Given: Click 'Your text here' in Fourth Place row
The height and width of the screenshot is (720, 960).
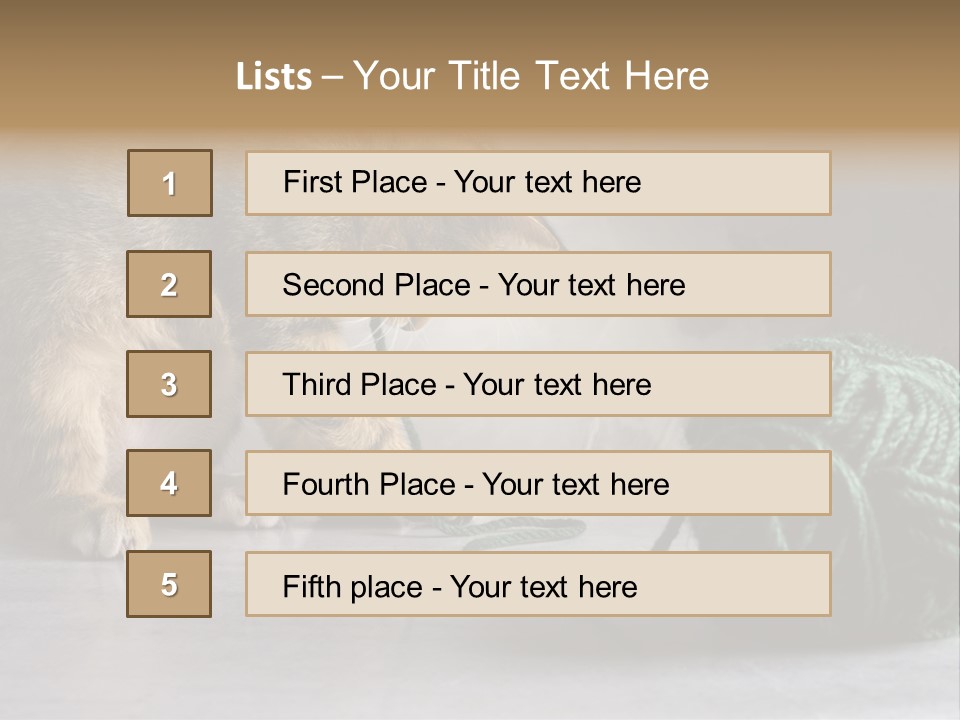Looking at the screenshot, I should 575,485.
